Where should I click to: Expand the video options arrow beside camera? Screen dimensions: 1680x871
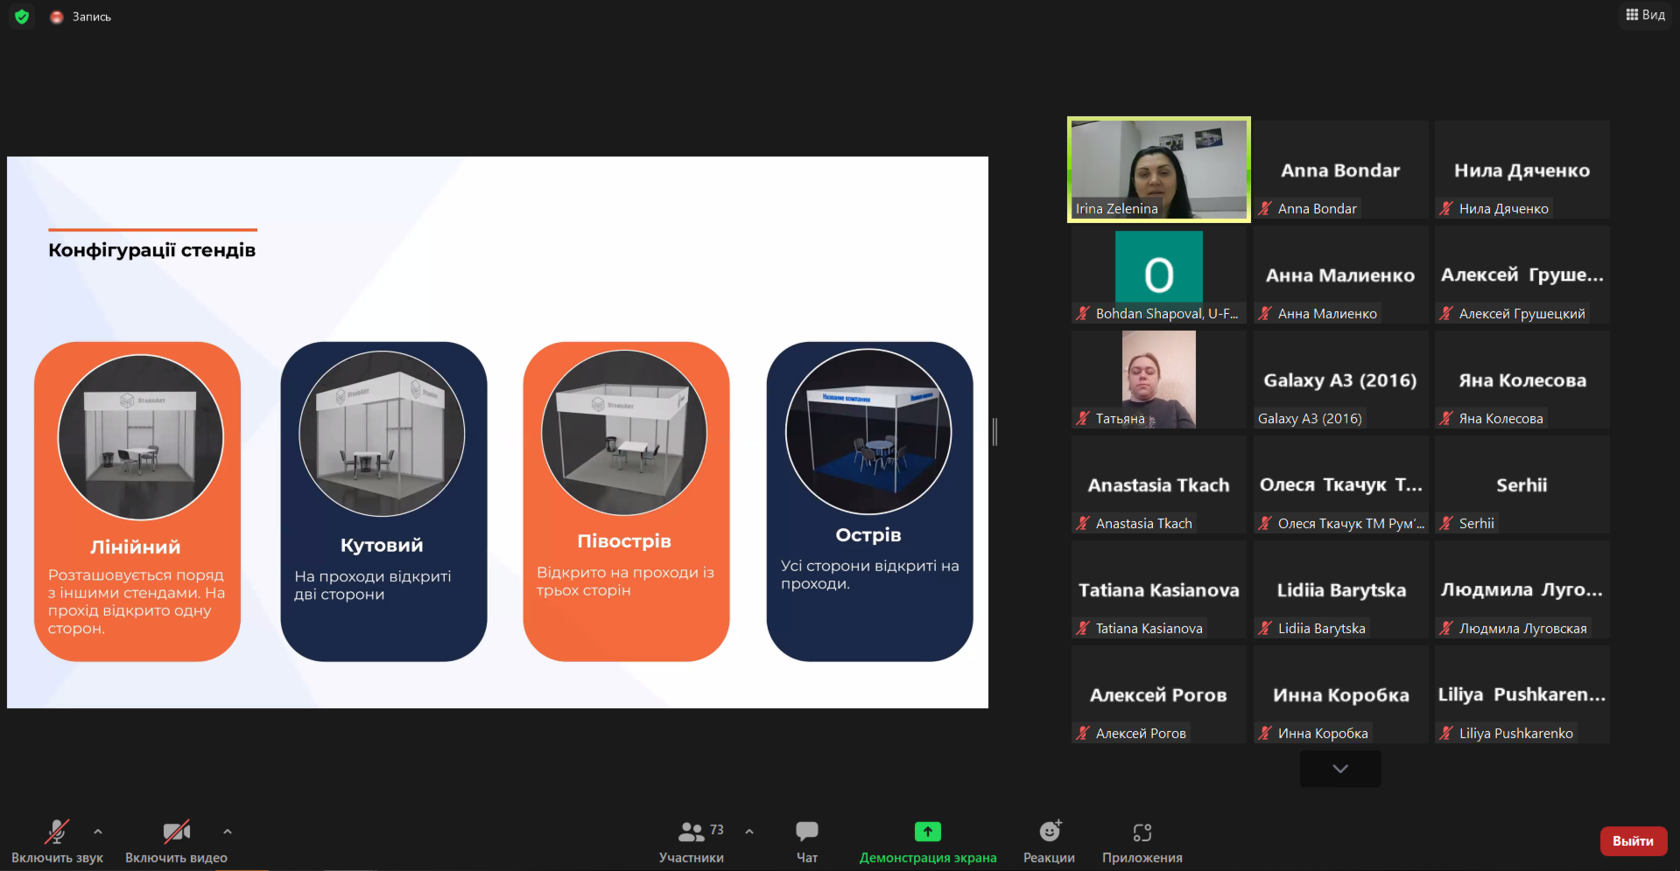point(228,831)
